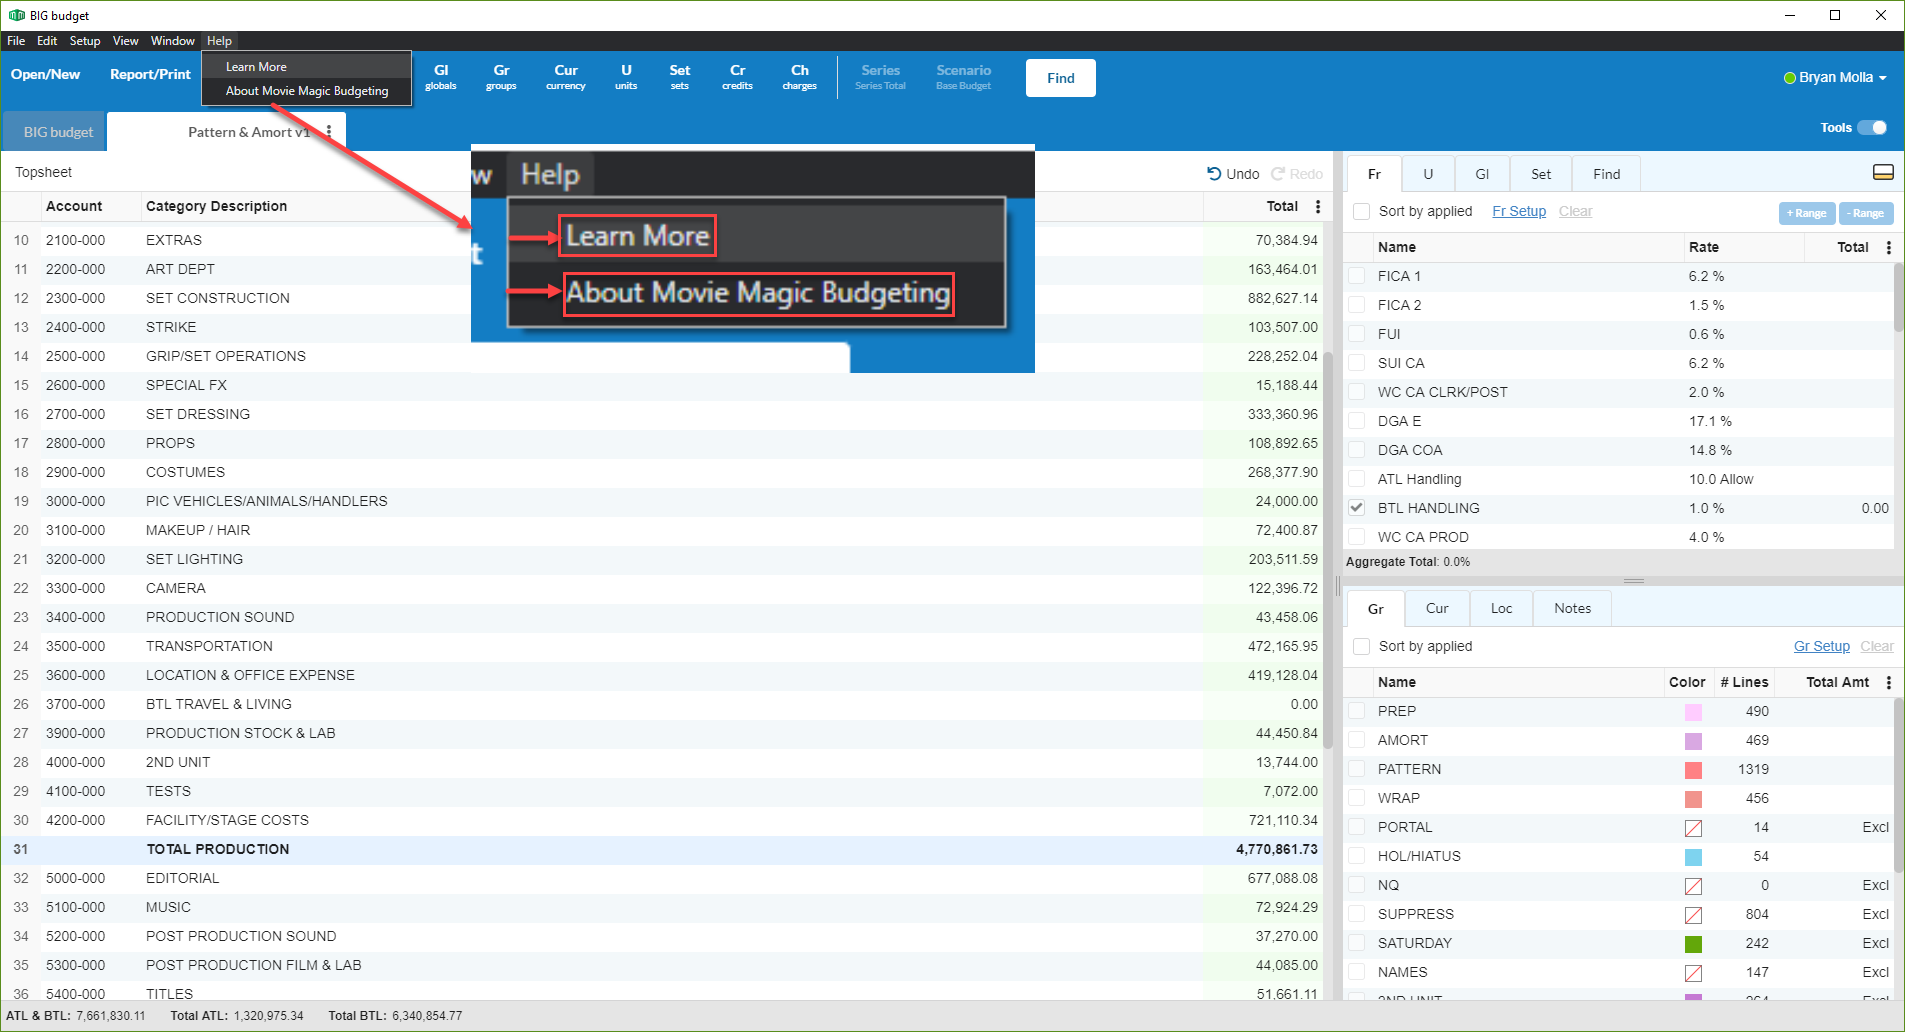This screenshot has height=1032, width=1905.
Task: Open the Setup menu
Action: pyautogui.click(x=85, y=41)
